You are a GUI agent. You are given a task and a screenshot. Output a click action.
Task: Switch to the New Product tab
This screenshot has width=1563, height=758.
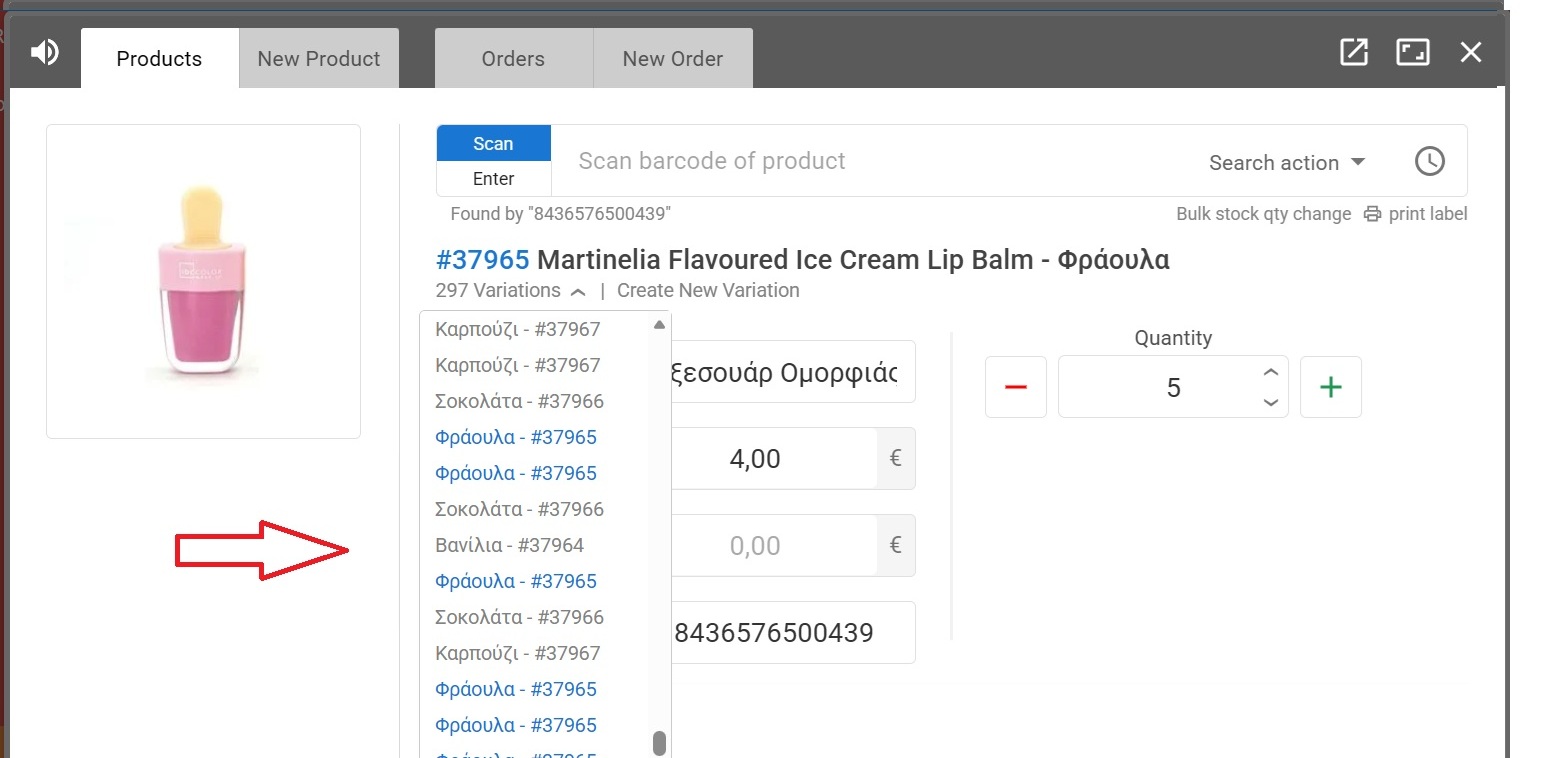pos(319,59)
